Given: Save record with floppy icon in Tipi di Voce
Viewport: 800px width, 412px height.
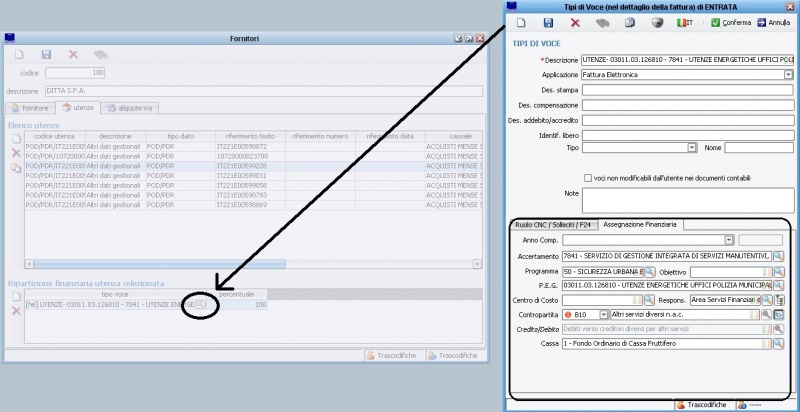Looking at the screenshot, I should pos(548,23).
